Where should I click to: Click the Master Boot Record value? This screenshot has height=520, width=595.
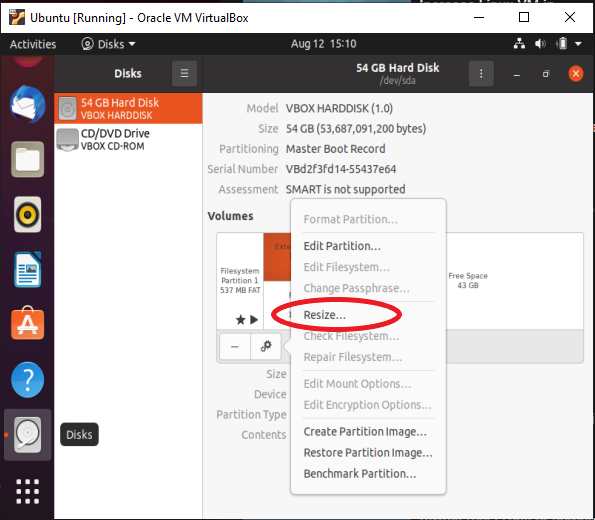coord(335,149)
